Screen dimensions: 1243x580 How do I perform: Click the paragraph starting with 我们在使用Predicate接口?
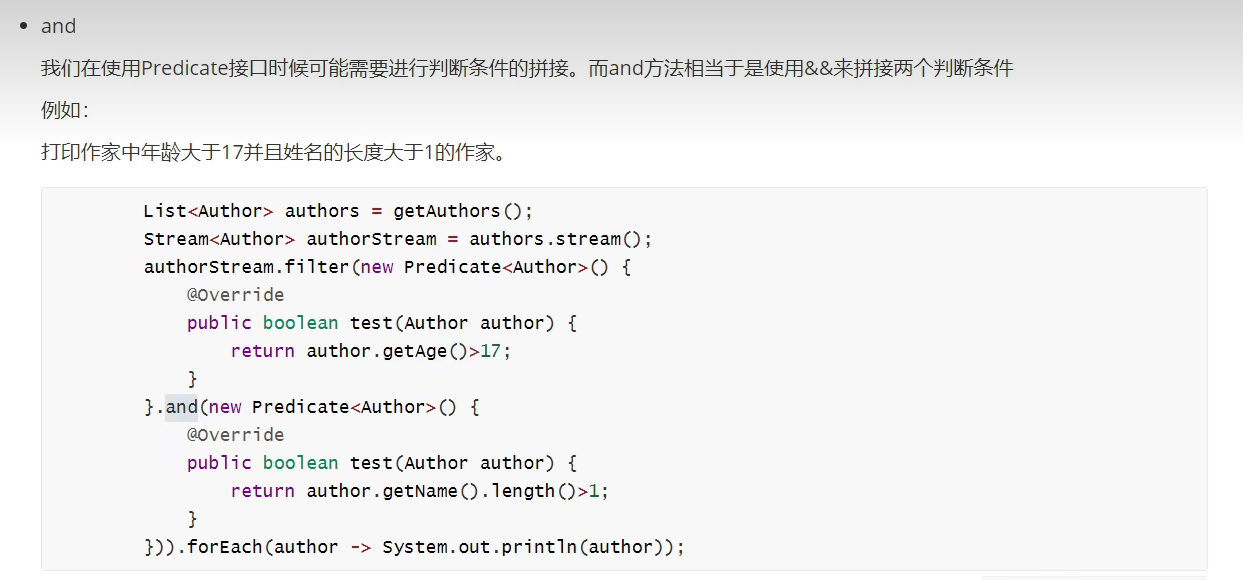pos(526,68)
